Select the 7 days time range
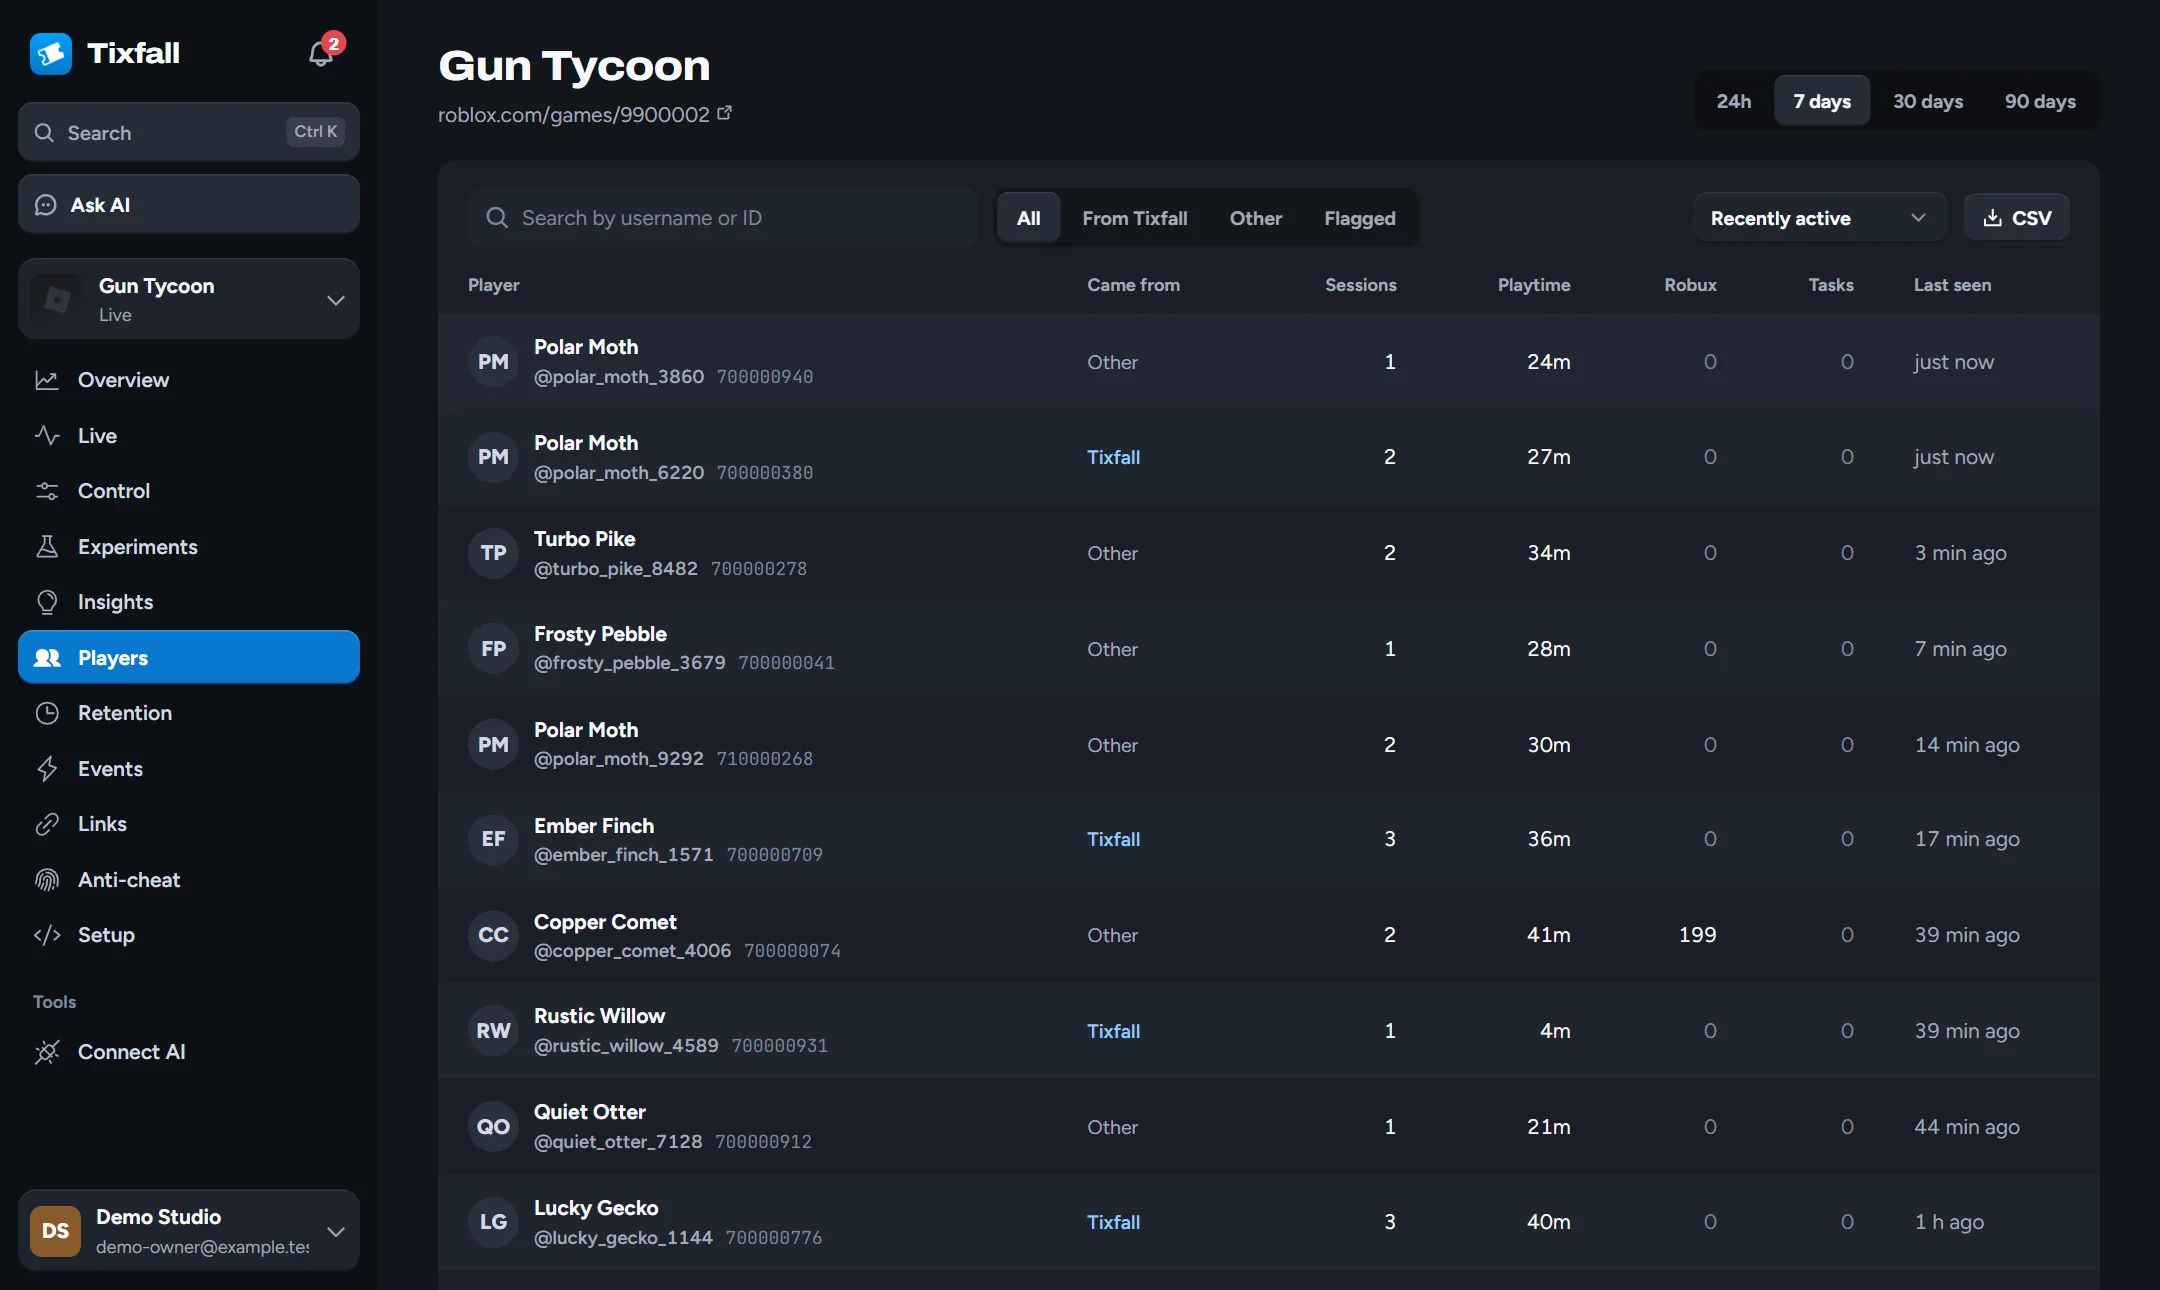Viewport: 2160px width, 1290px height. coord(1821,101)
